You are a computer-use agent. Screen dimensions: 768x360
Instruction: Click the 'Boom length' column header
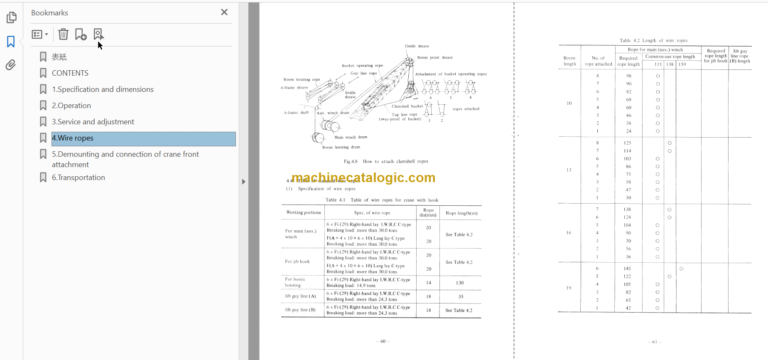pos(569,61)
